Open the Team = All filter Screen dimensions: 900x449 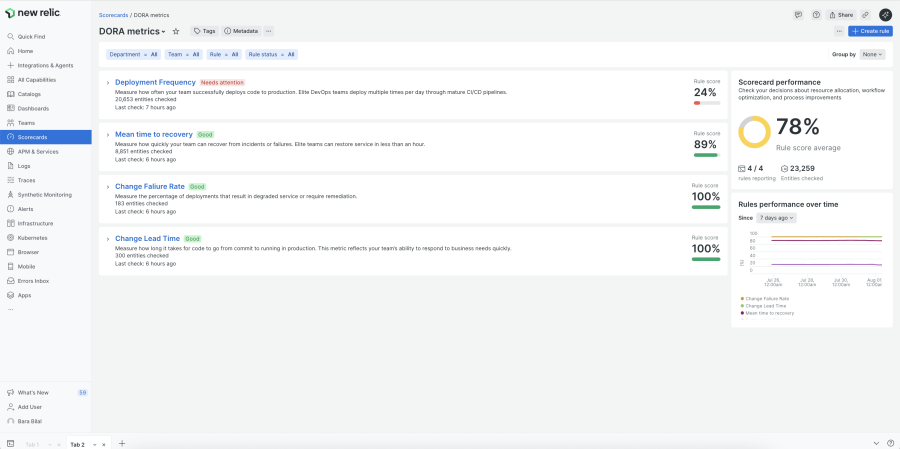[x=184, y=55]
